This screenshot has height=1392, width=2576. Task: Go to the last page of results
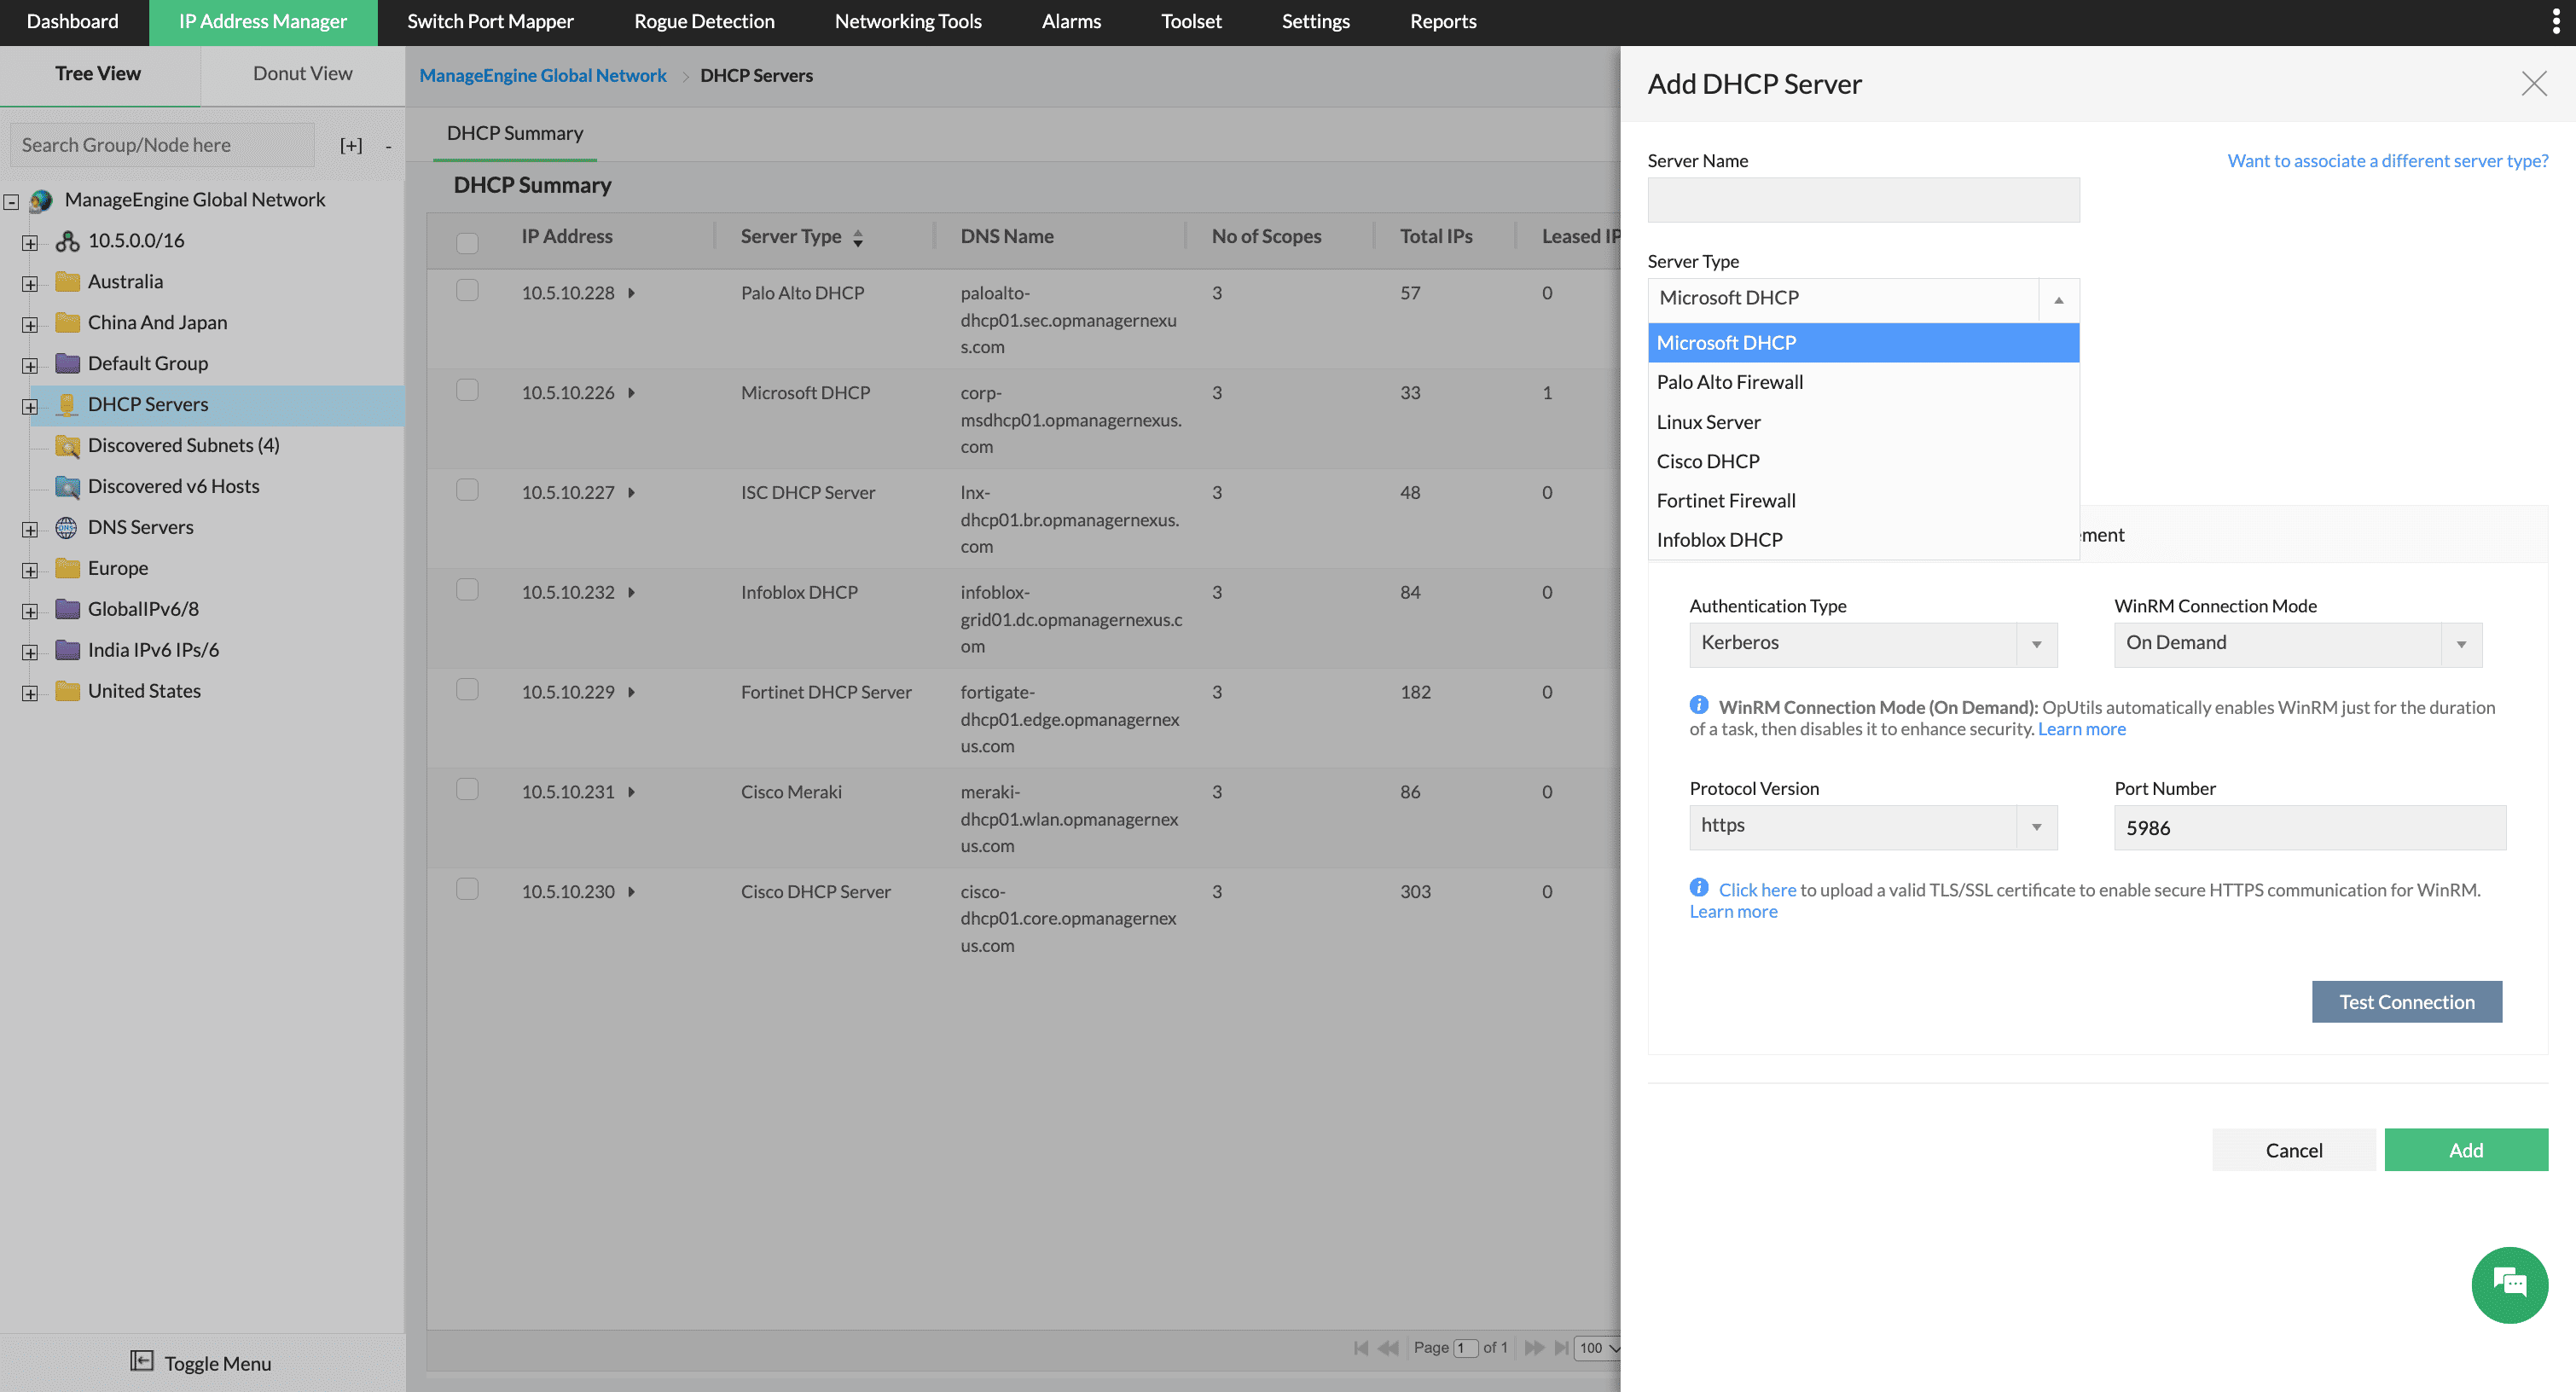(x=1561, y=1348)
